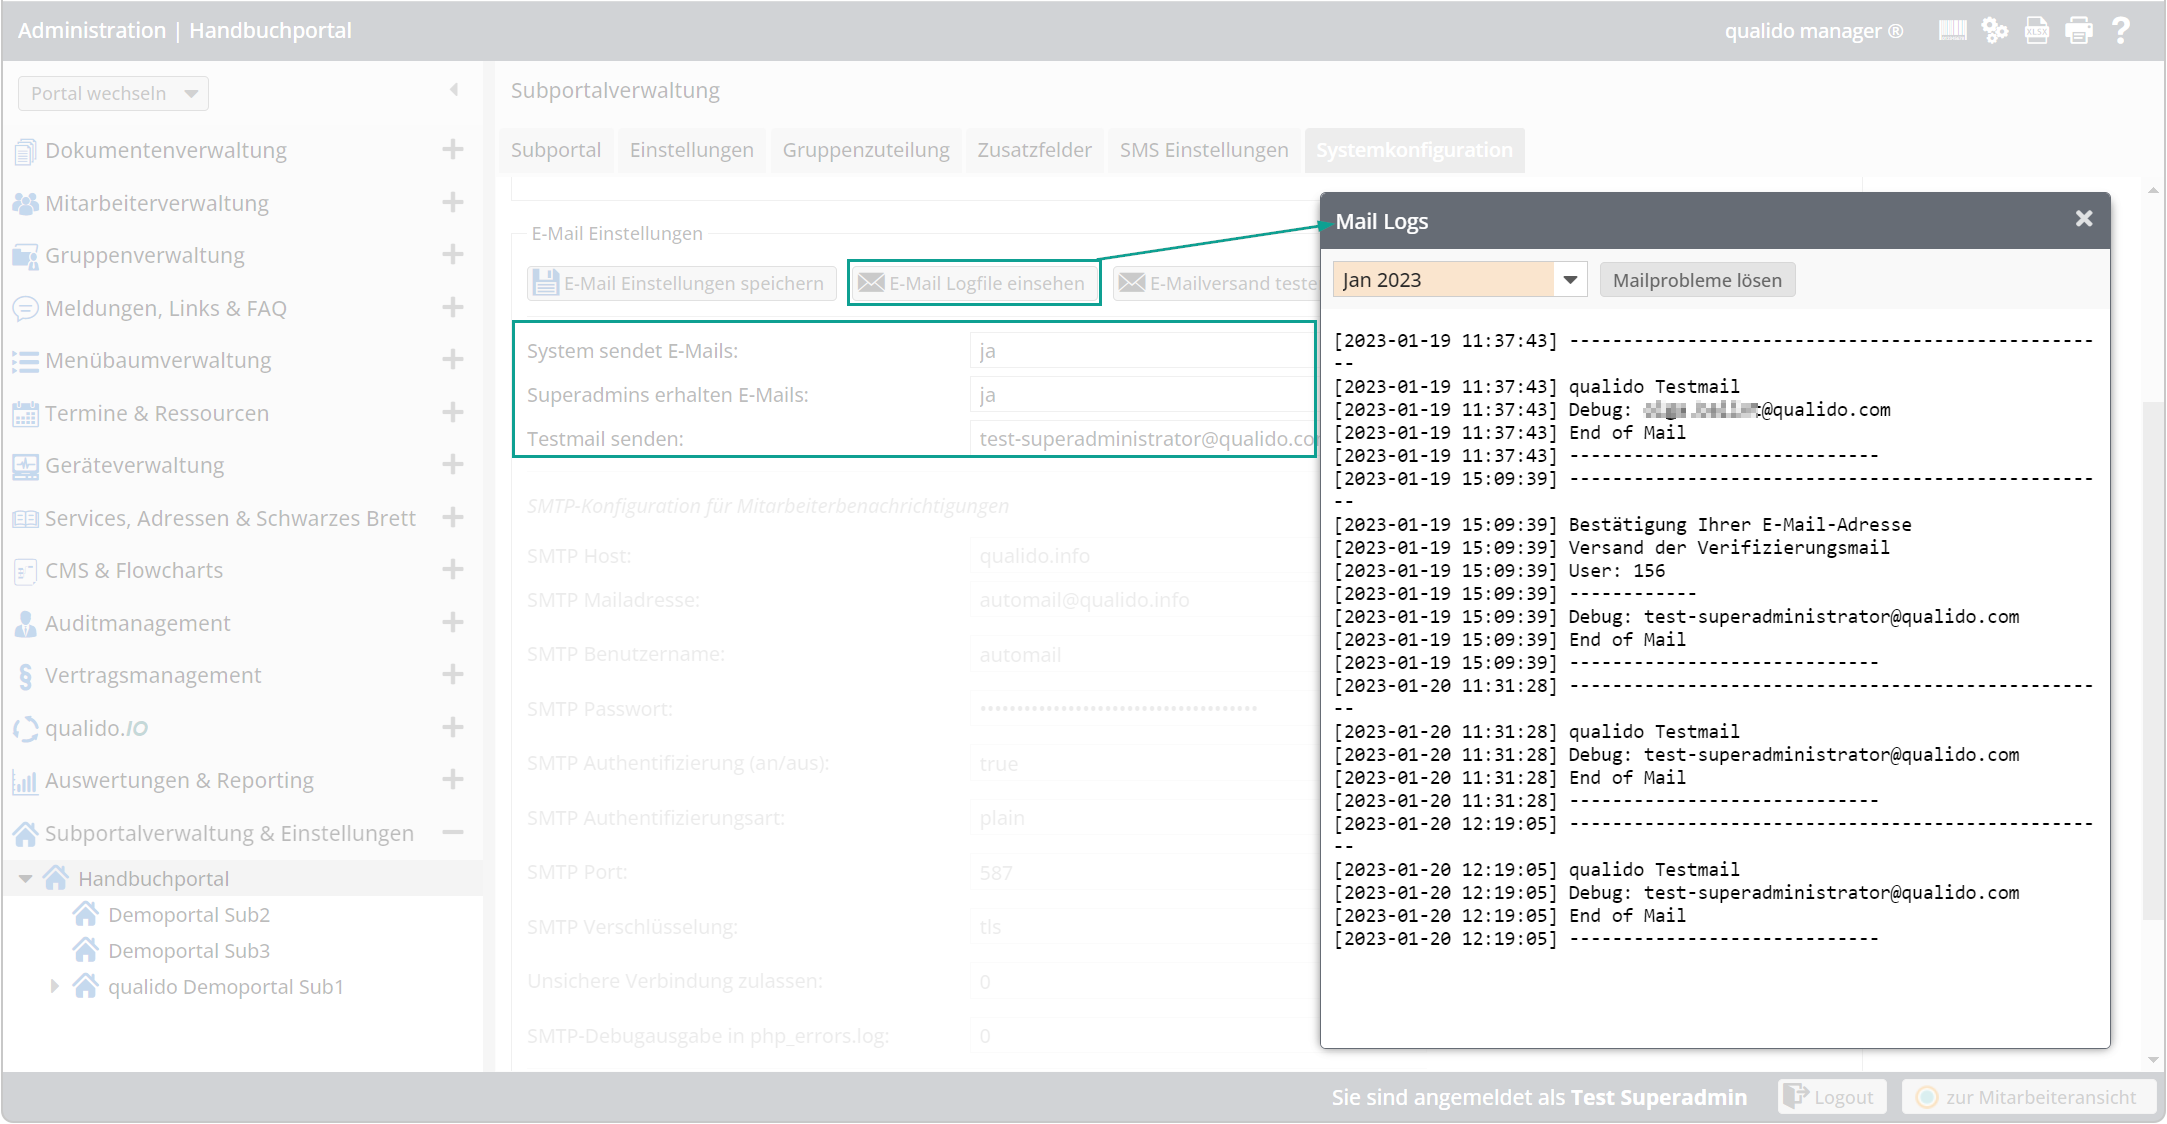Click the export document icon in header

pyautogui.click(x=2037, y=31)
